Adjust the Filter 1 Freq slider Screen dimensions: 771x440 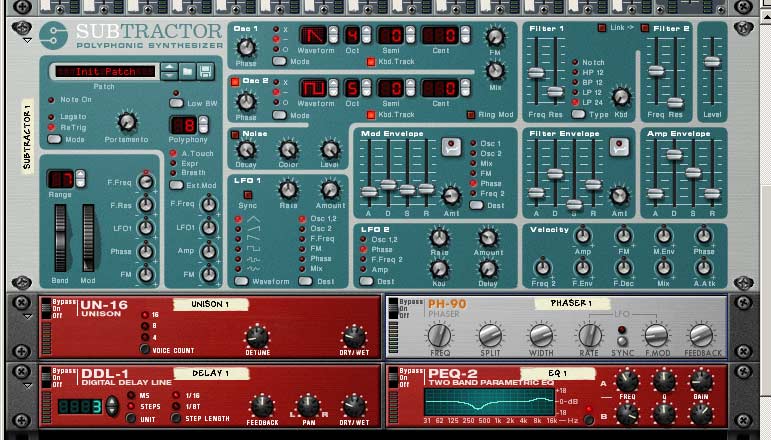pyautogui.click(x=535, y=73)
